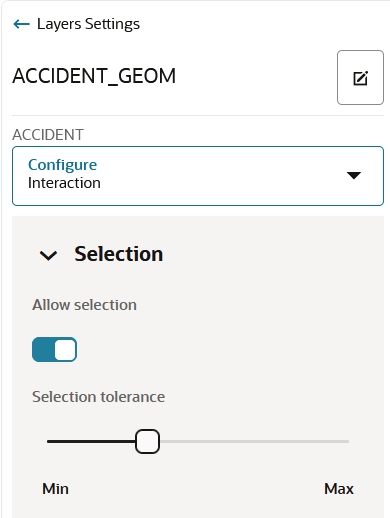Click the Selection tolerance label
This screenshot has height=518, width=390.
(98, 397)
